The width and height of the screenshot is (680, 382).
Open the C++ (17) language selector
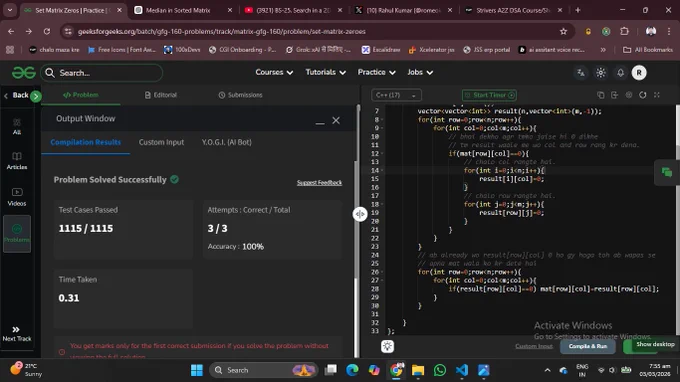[396, 95]
